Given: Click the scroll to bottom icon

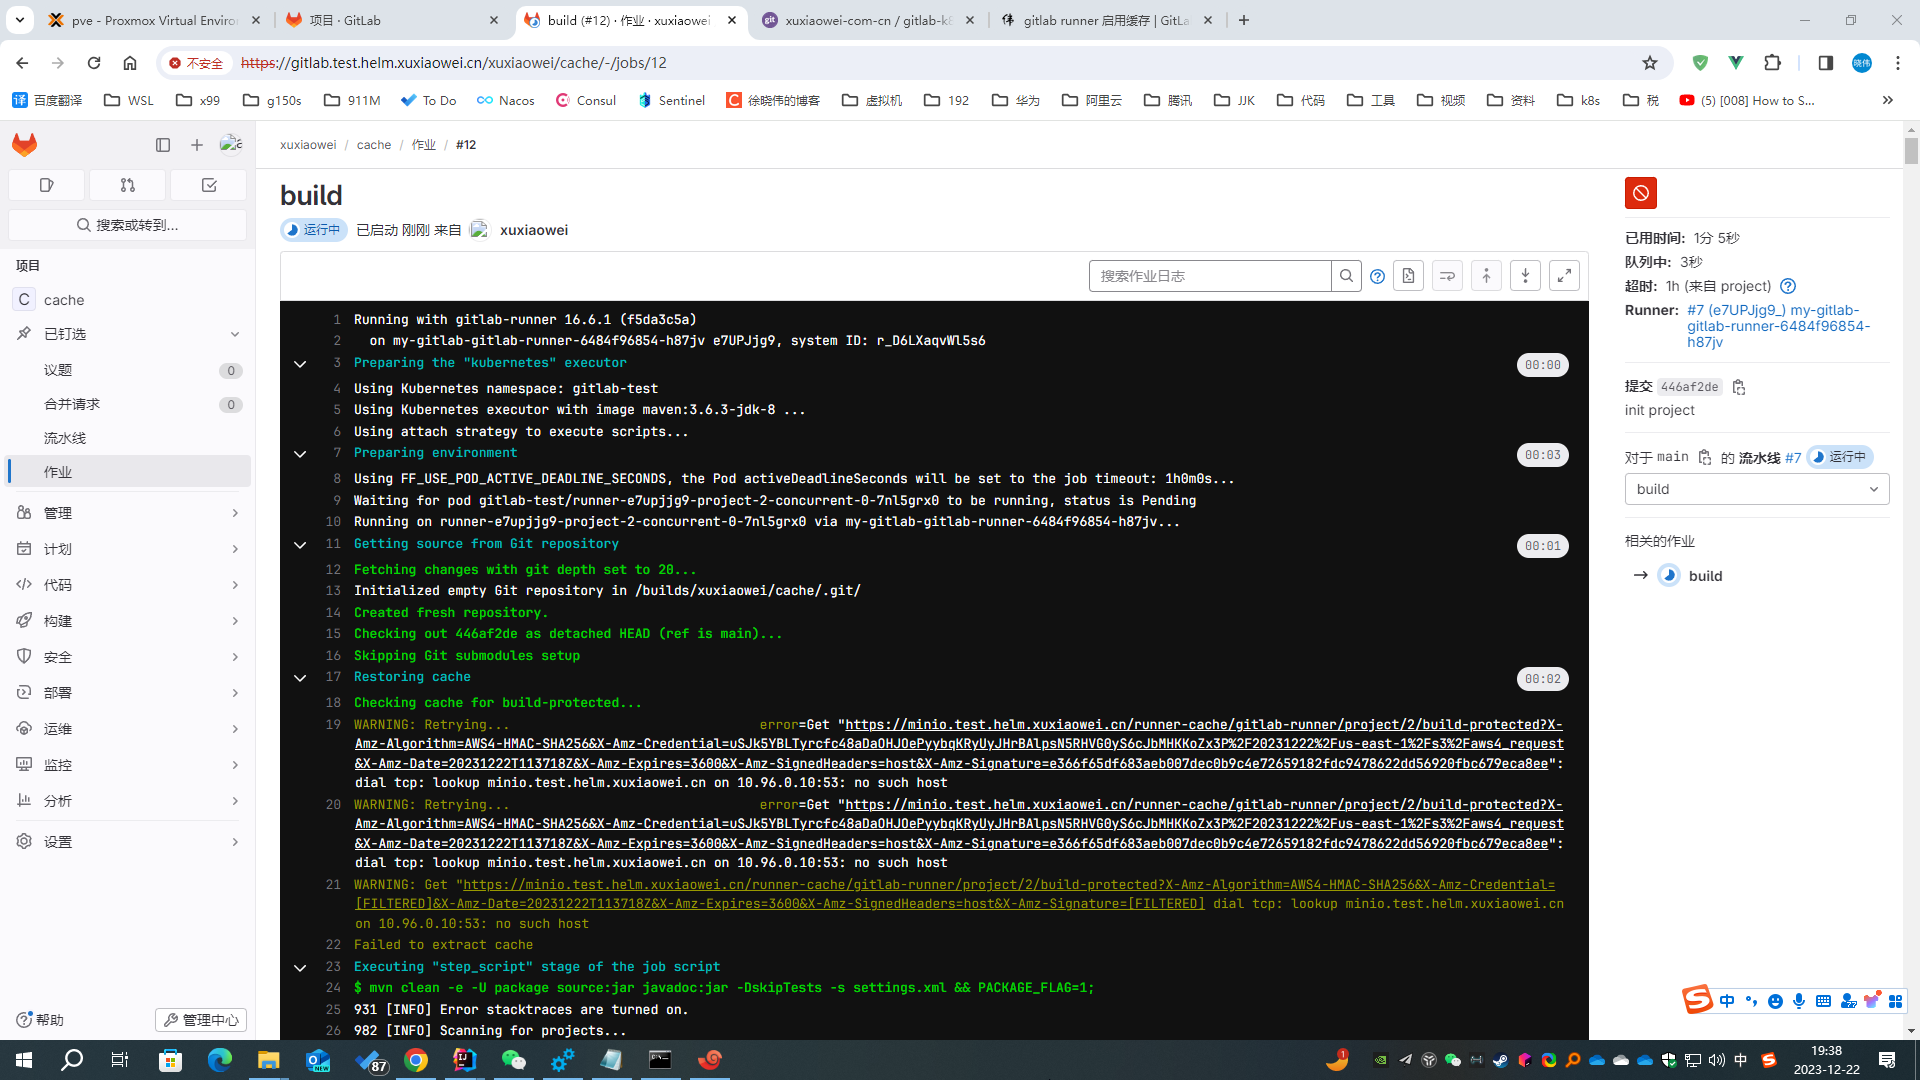Looking at the screenshot, I should click(x=1524, y=276).
